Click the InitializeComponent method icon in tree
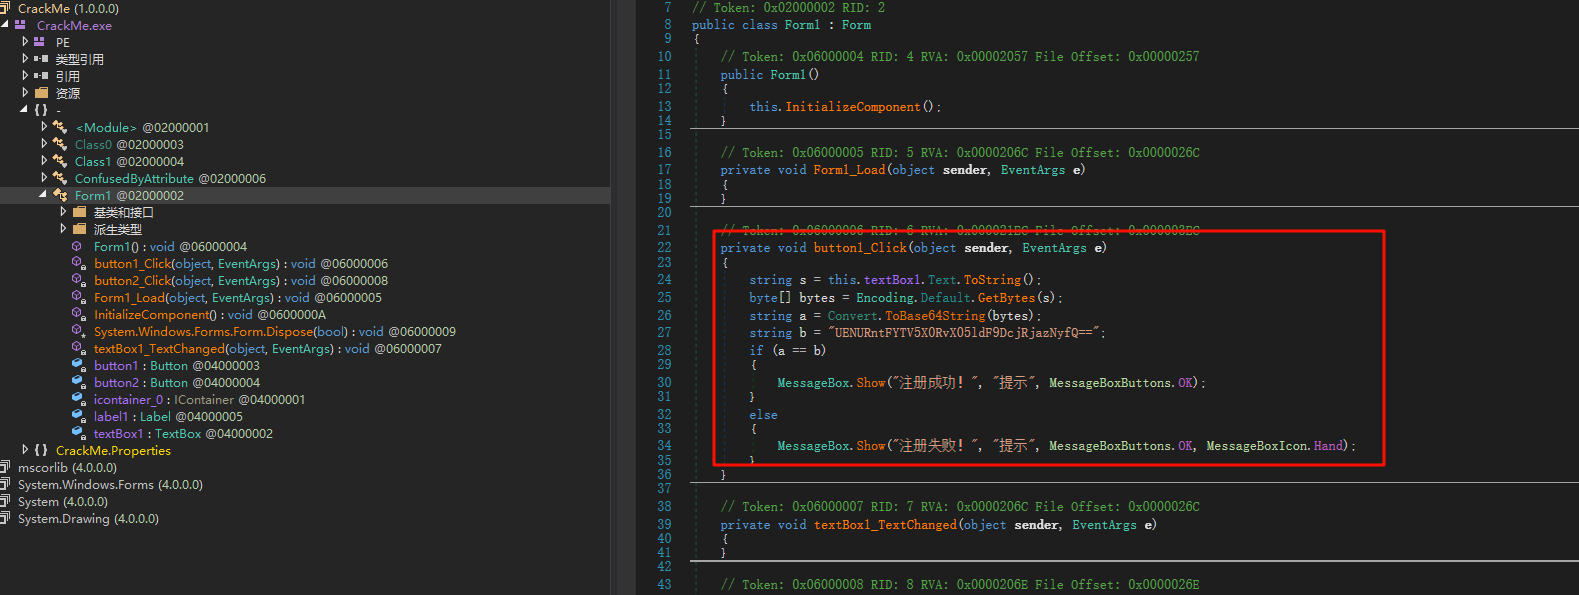 pos(78,314)
